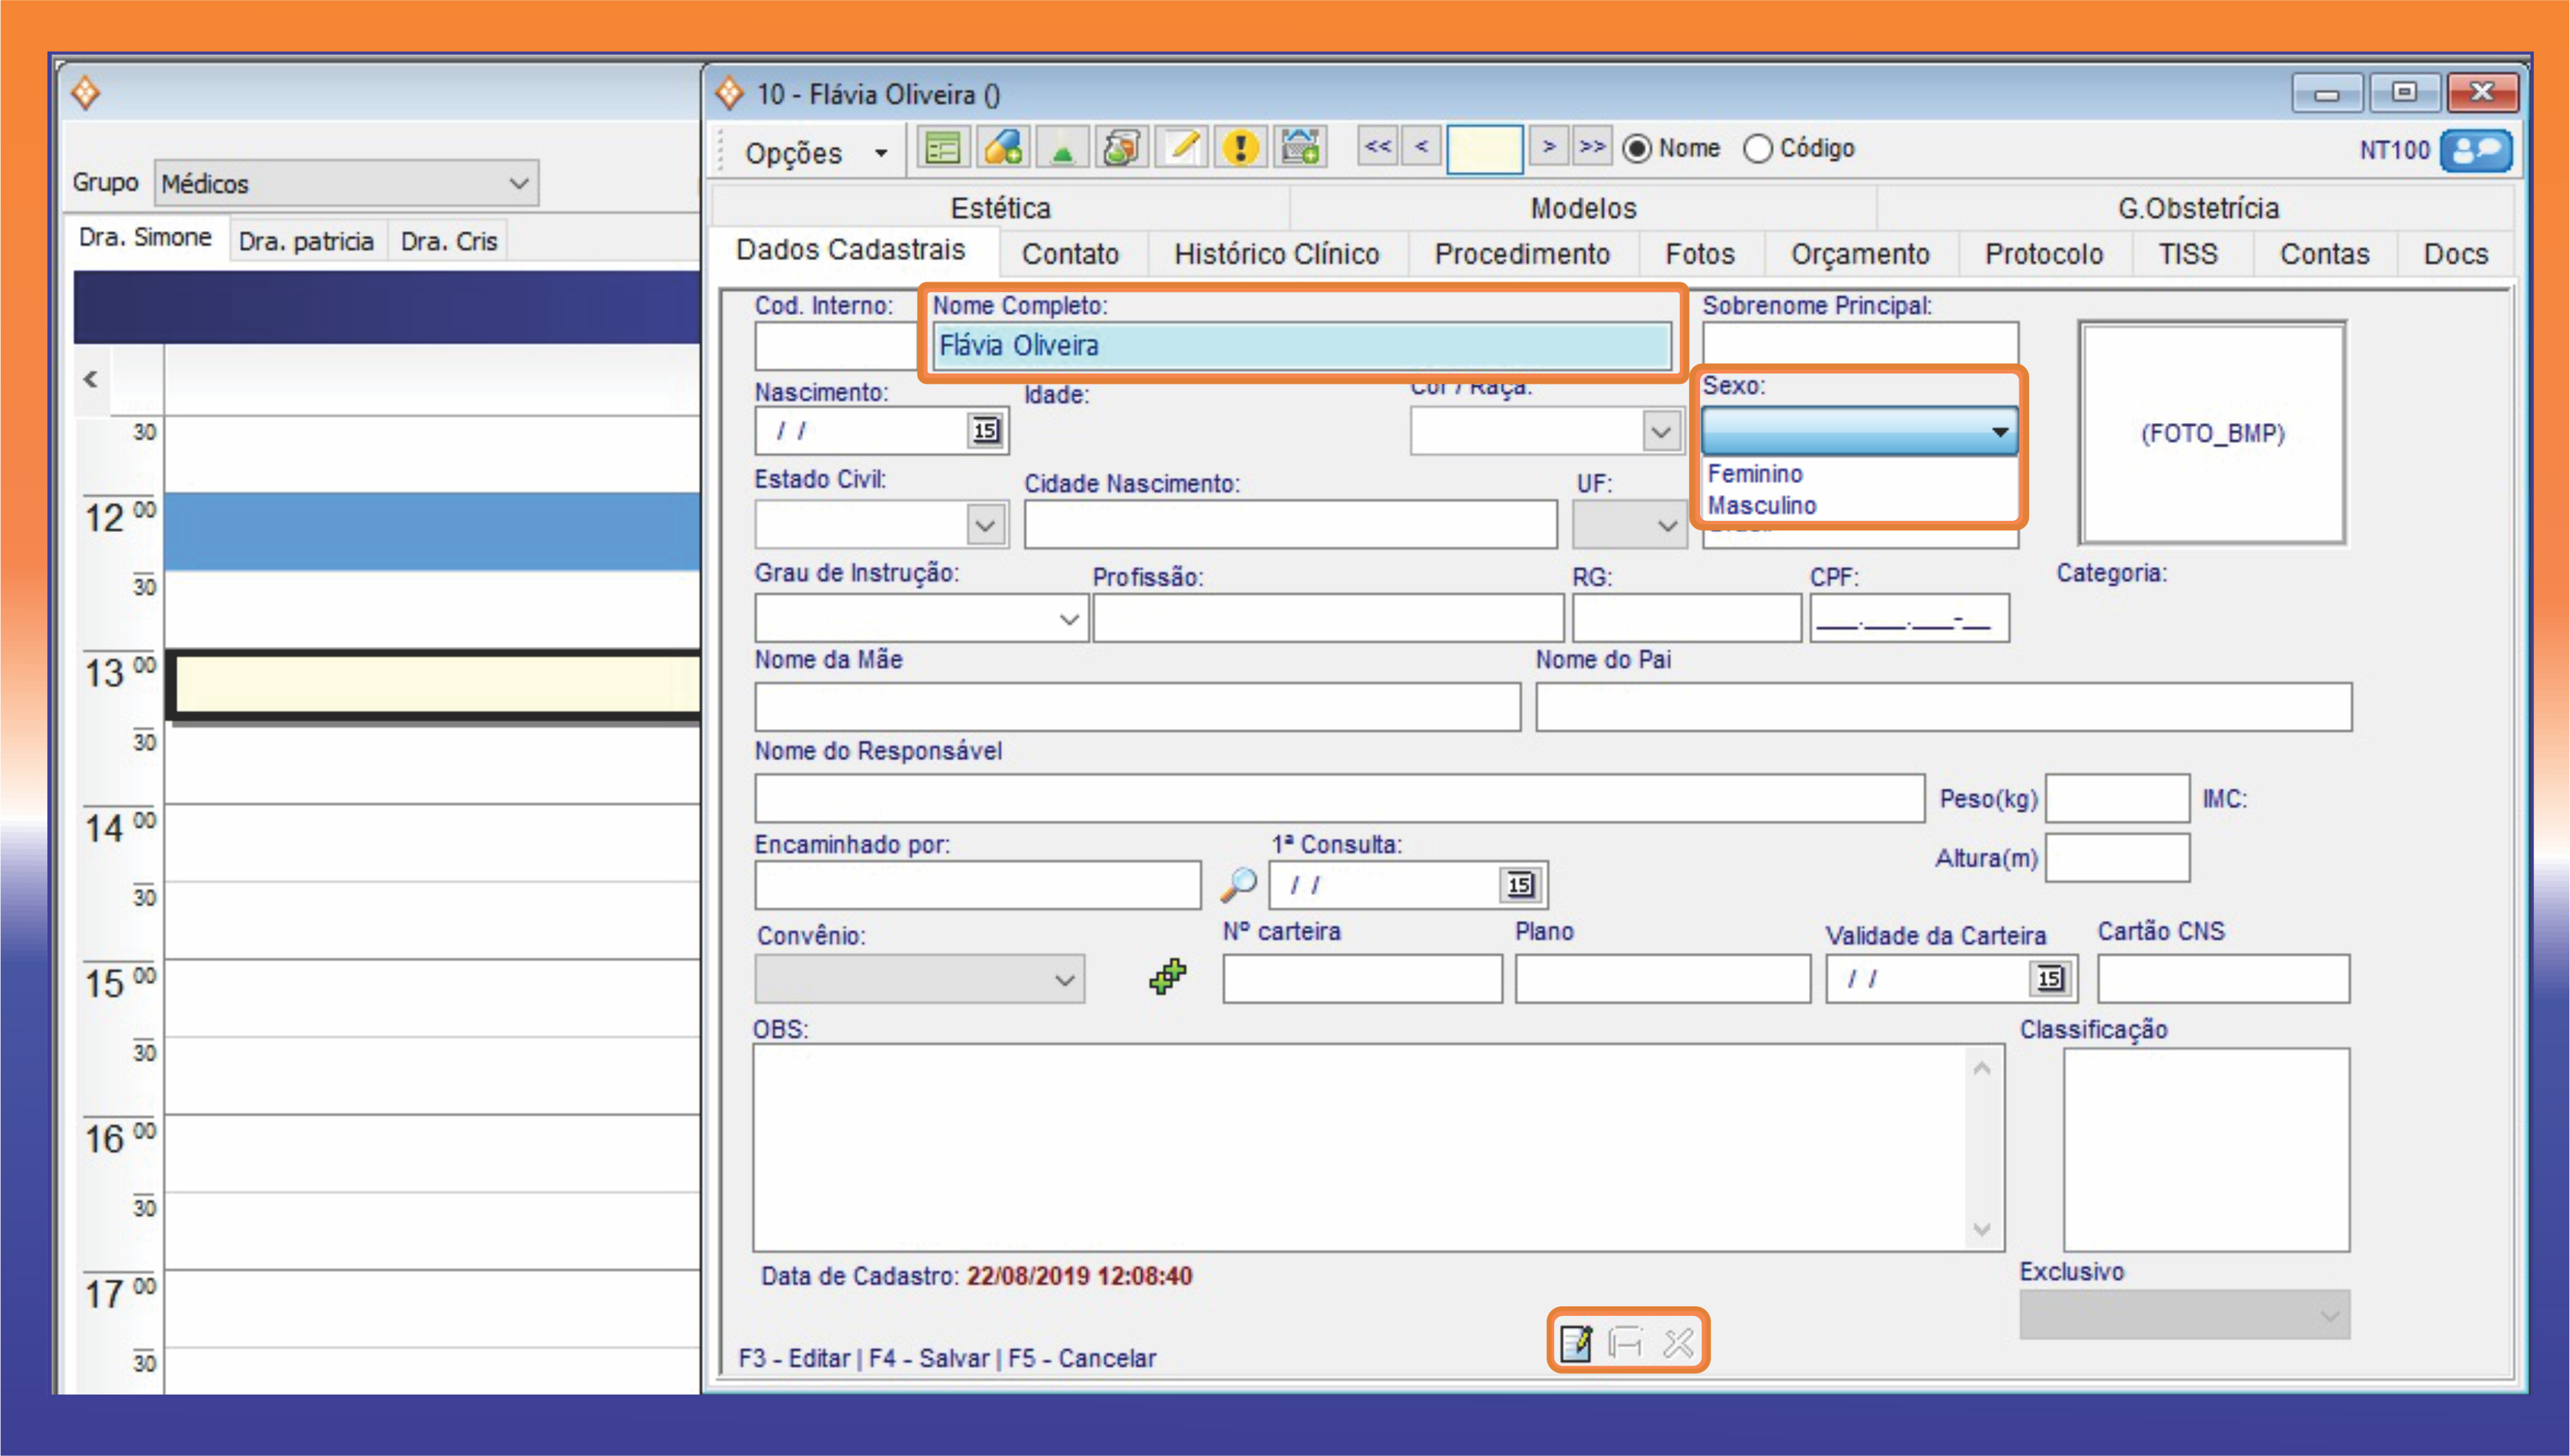Image resolution: width=2570 pixels, height=1456 pixels.
Task: Click green plus beside Convênio
Action: click(x=1167, y=976)
